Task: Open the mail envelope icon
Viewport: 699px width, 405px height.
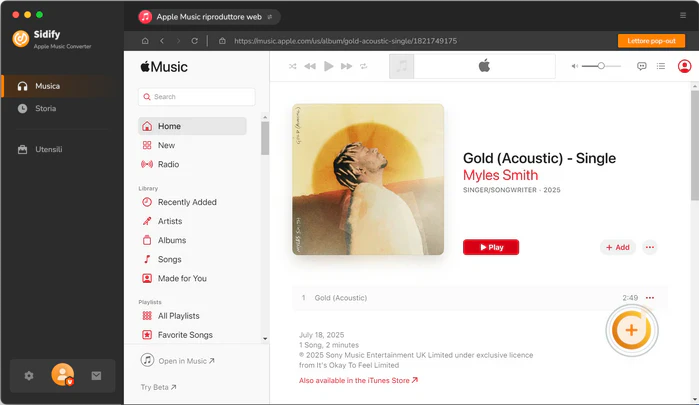Action: tap(96, 376)
